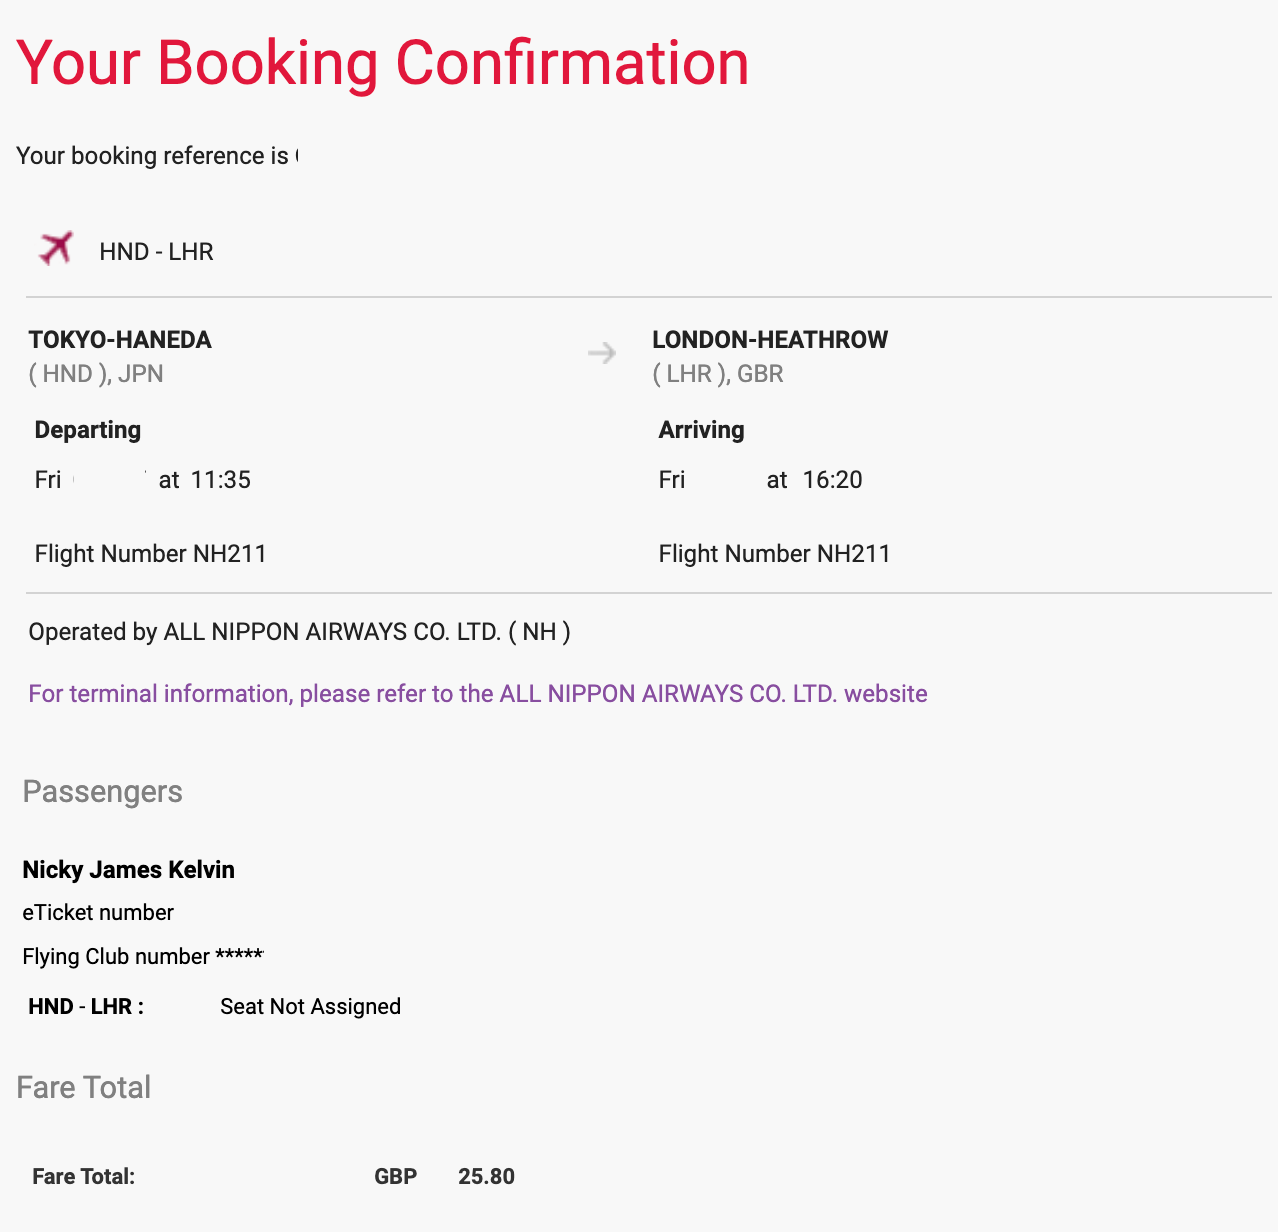Select the arriving Flight Number NH211 text

pos(775,554)
